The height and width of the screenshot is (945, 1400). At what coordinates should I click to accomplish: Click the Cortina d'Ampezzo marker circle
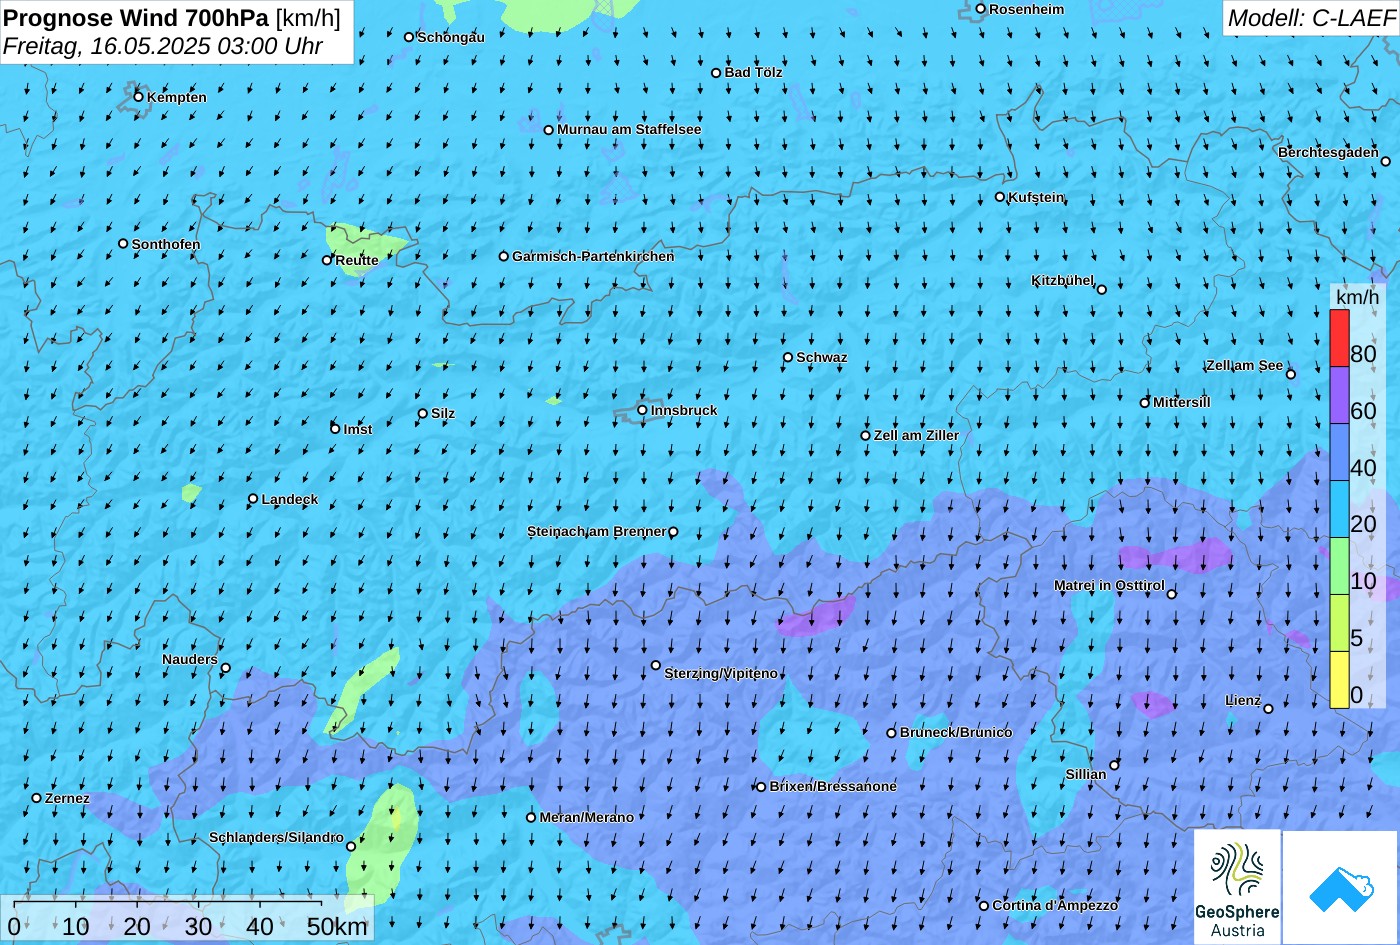(x=983, y=906)
